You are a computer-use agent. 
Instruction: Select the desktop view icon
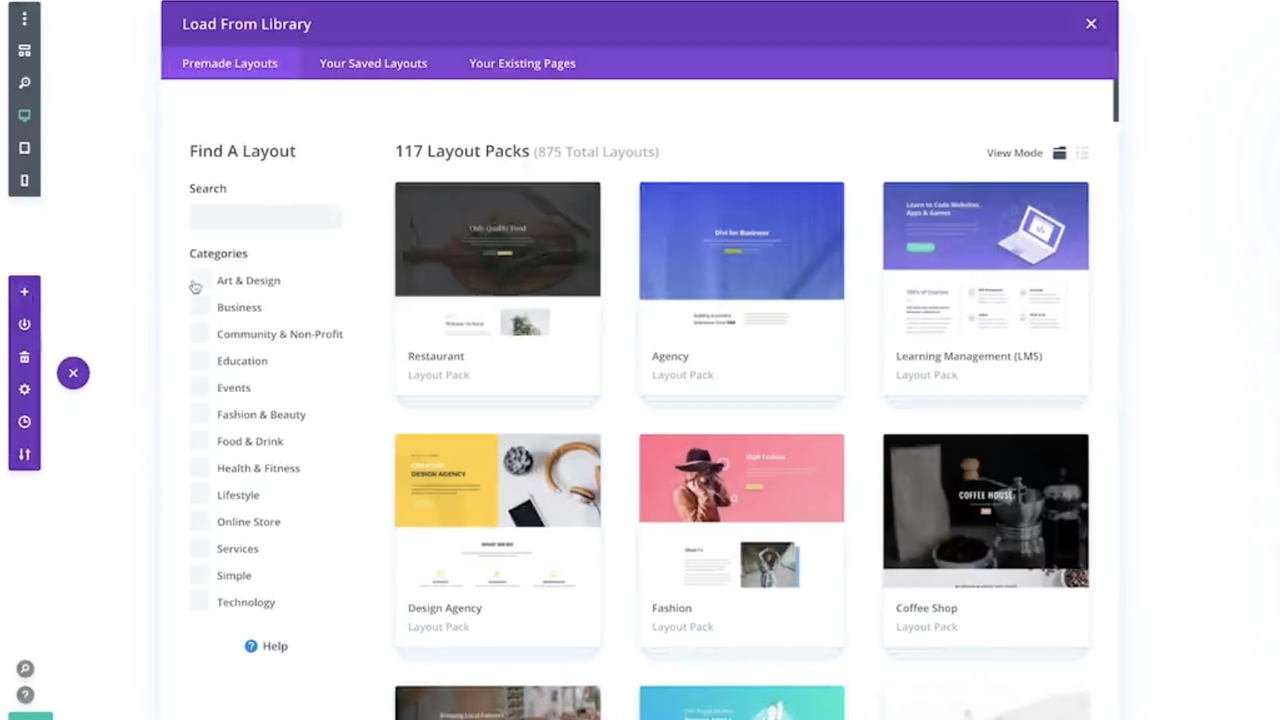24,116
